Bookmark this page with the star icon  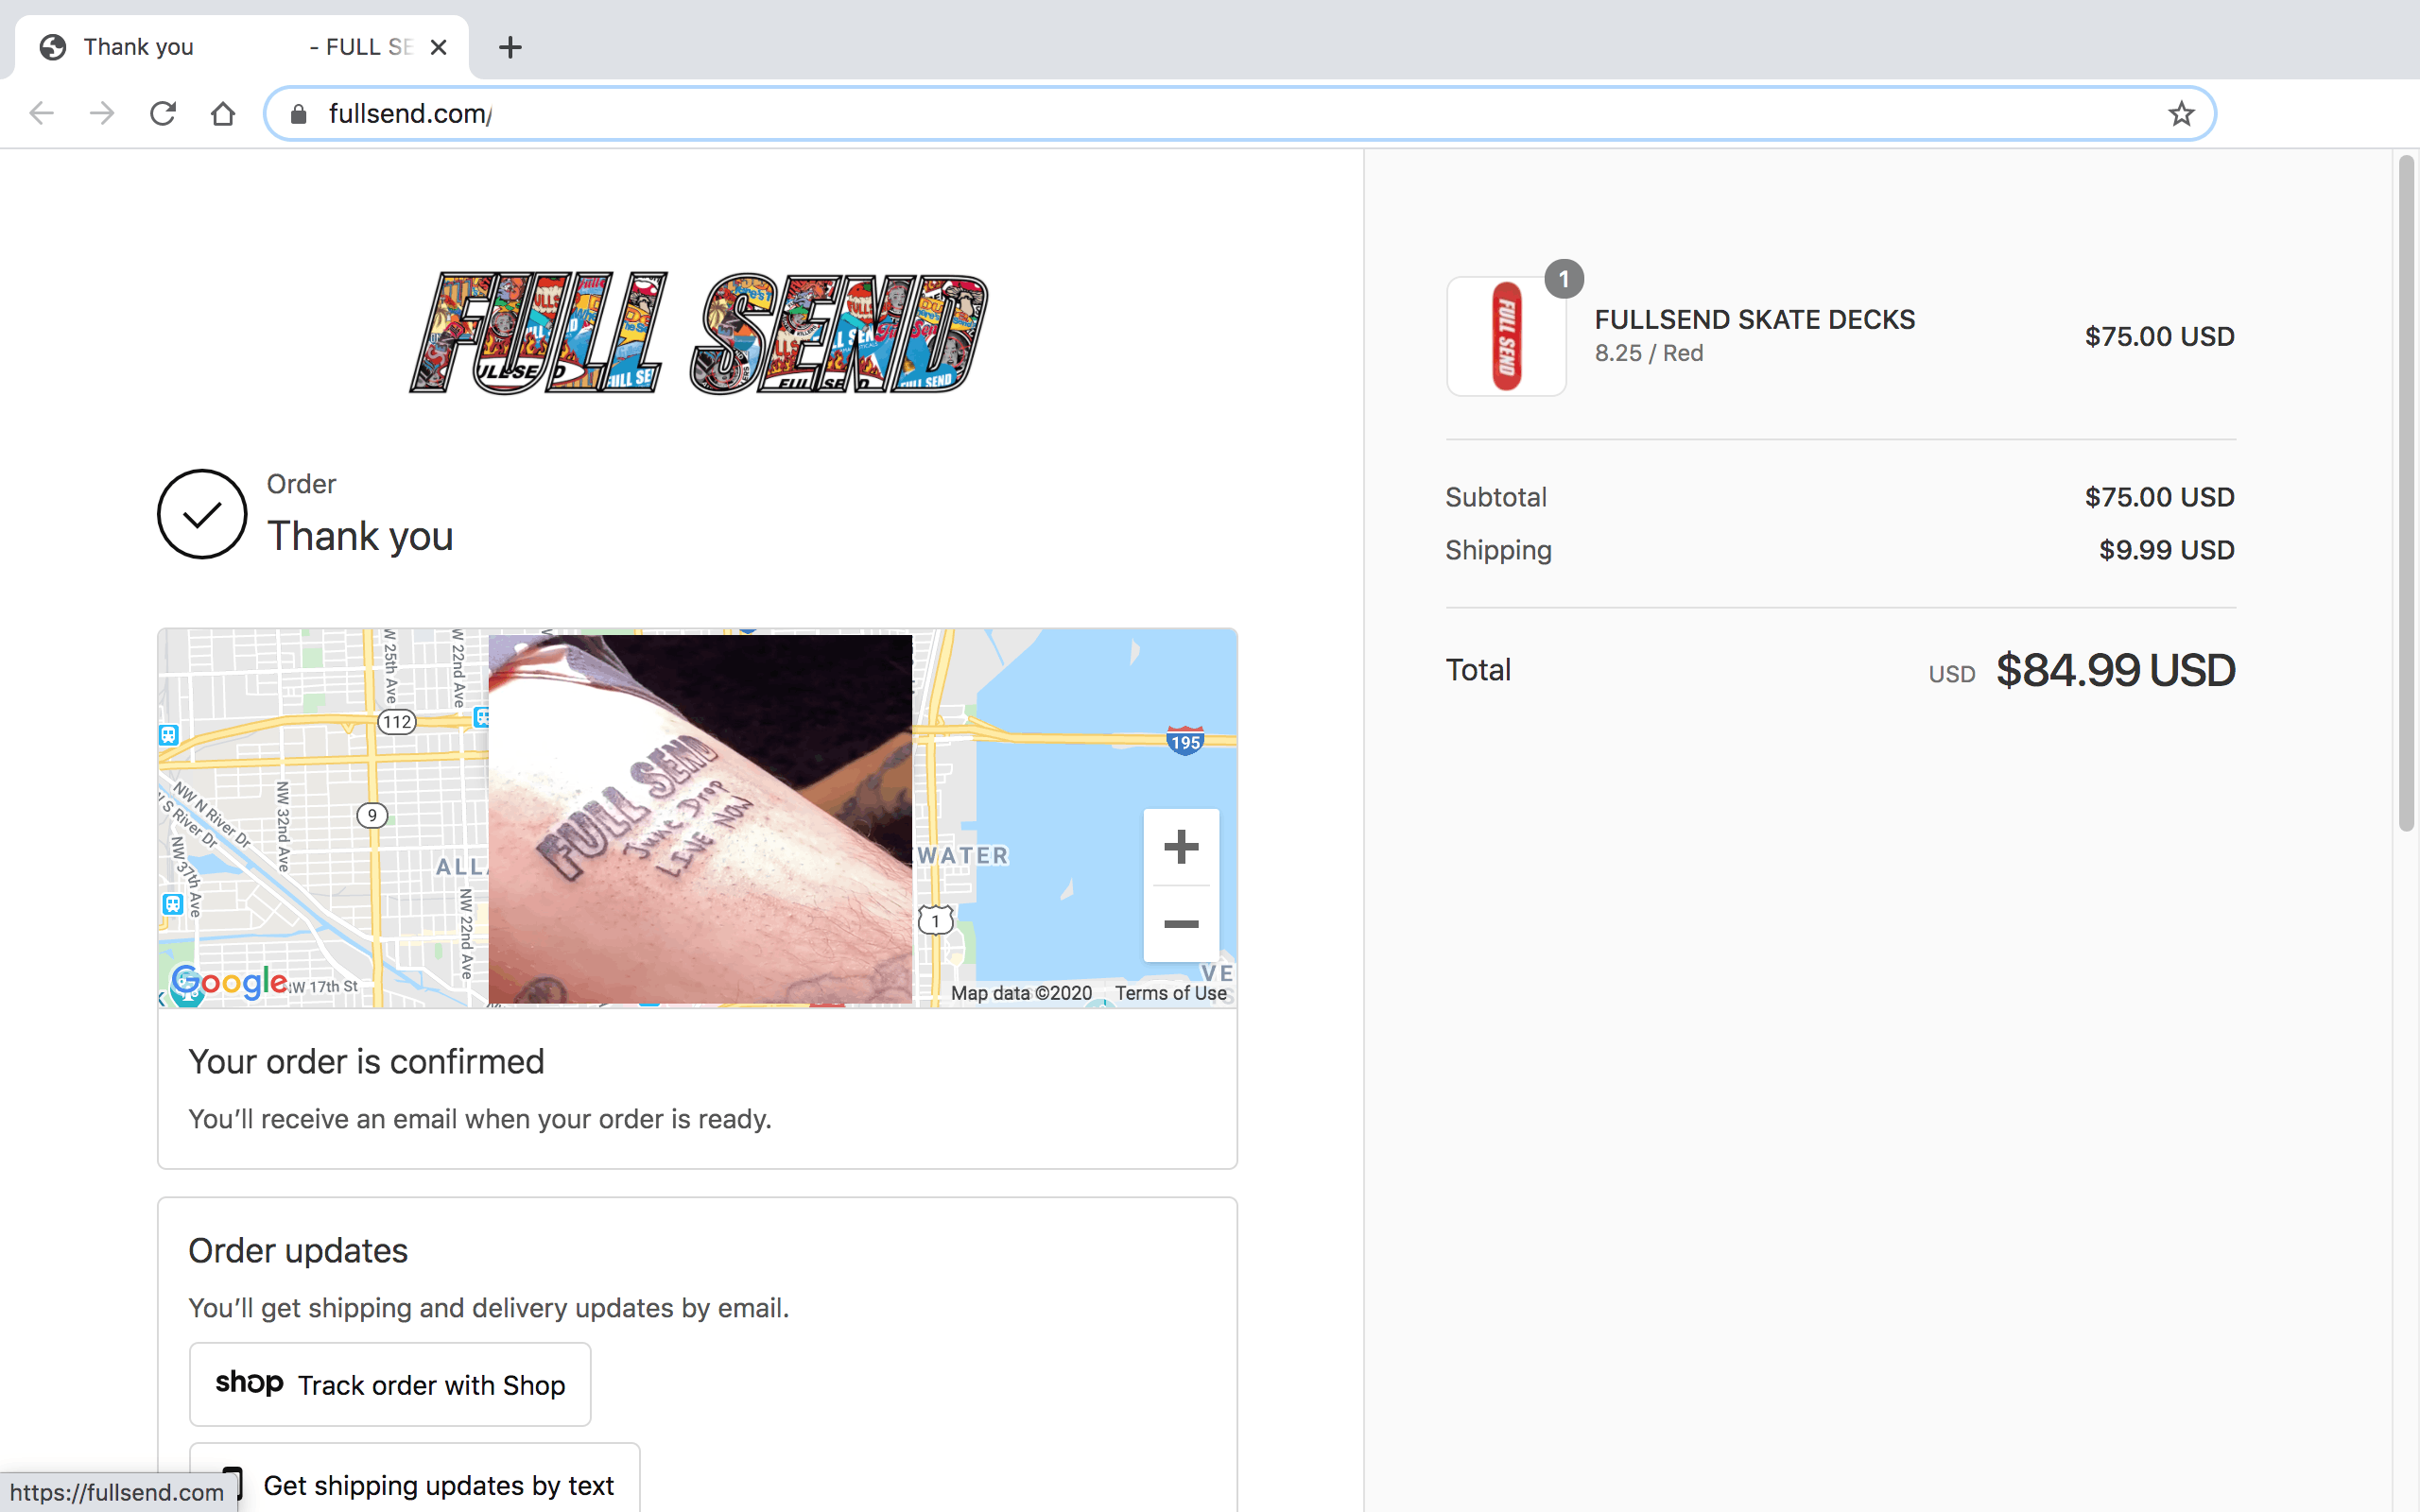point(2181,113)
